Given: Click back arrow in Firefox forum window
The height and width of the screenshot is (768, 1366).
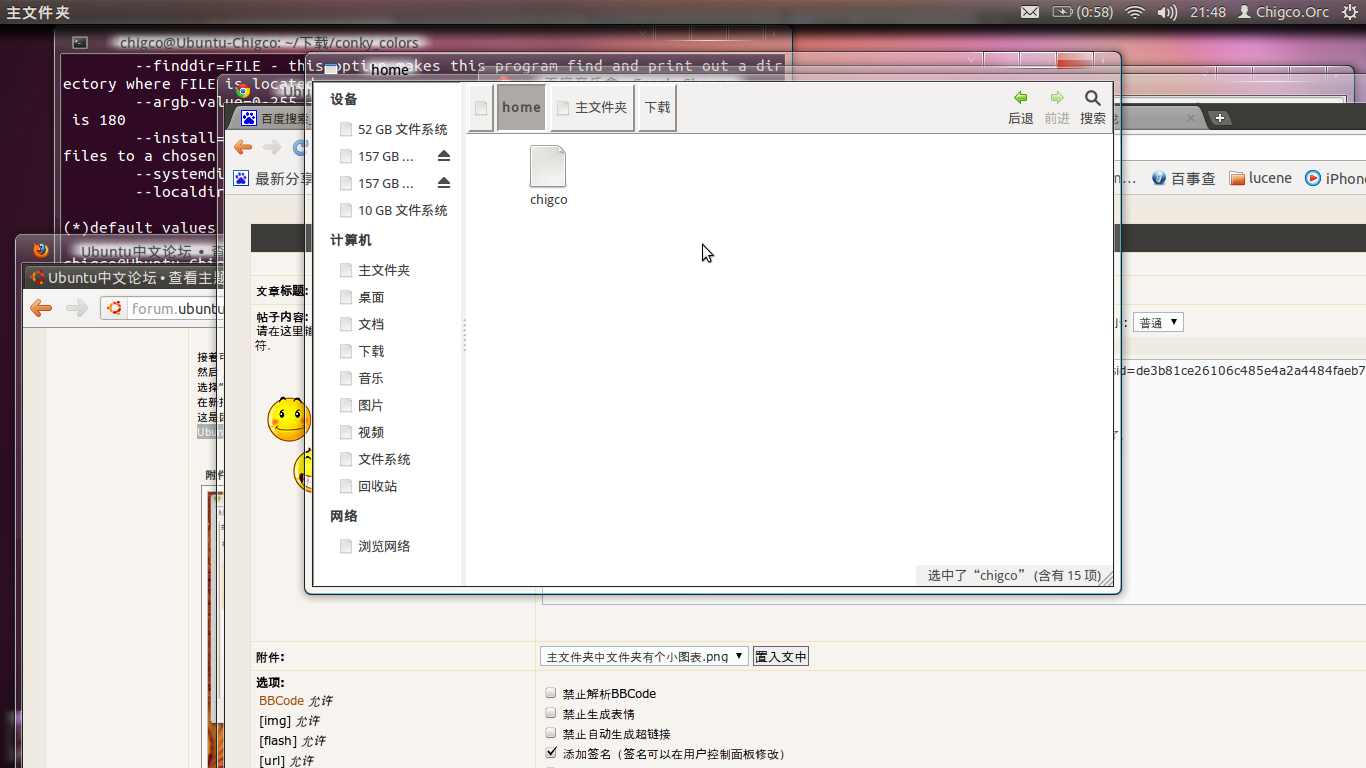Looking at the screenshot, I should point(41,308).
